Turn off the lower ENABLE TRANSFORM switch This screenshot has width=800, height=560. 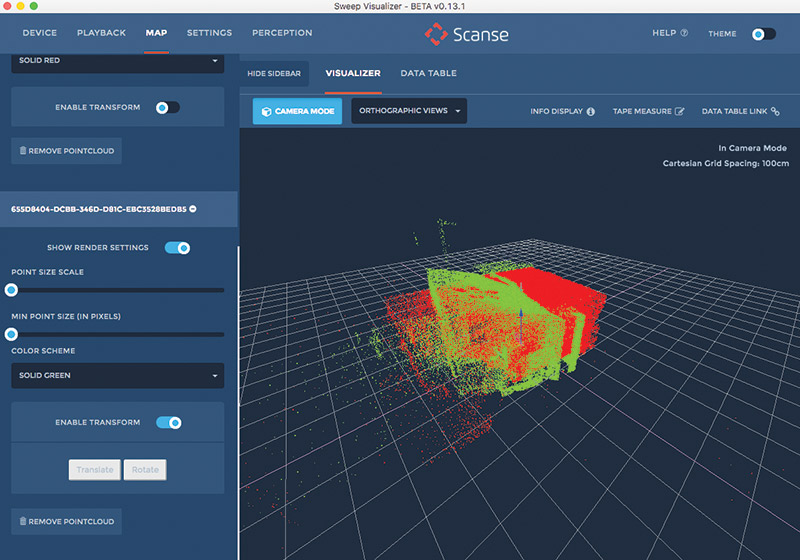tap(169, 423)
